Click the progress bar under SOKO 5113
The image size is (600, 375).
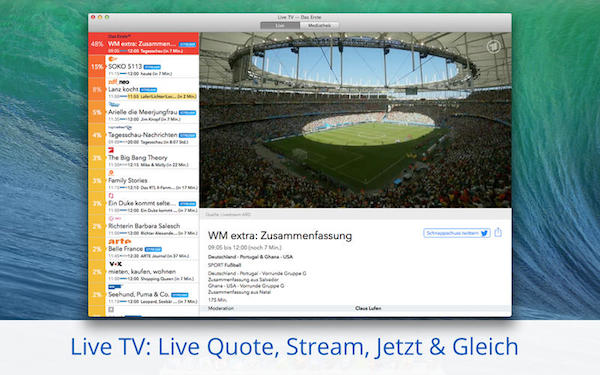(123, 73)
